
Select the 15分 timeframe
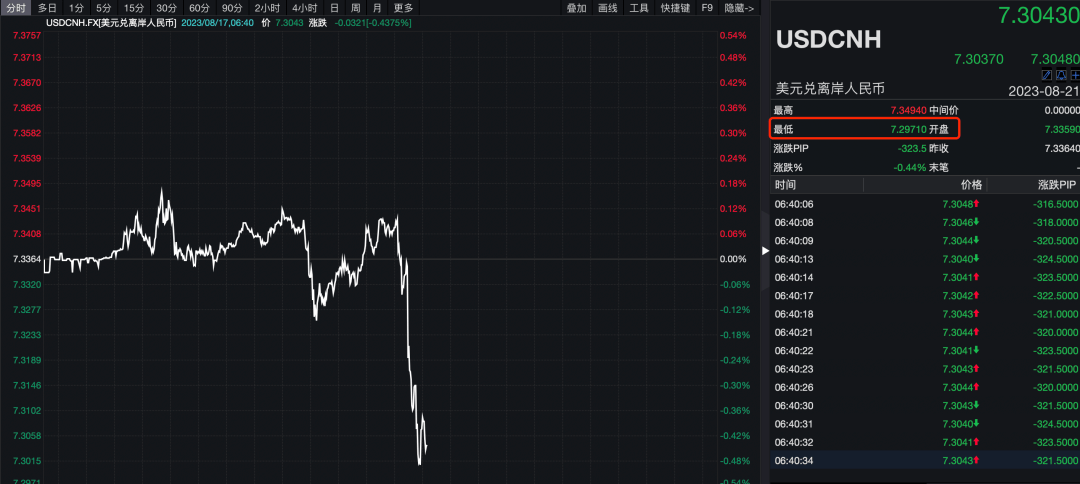[134, 7]
